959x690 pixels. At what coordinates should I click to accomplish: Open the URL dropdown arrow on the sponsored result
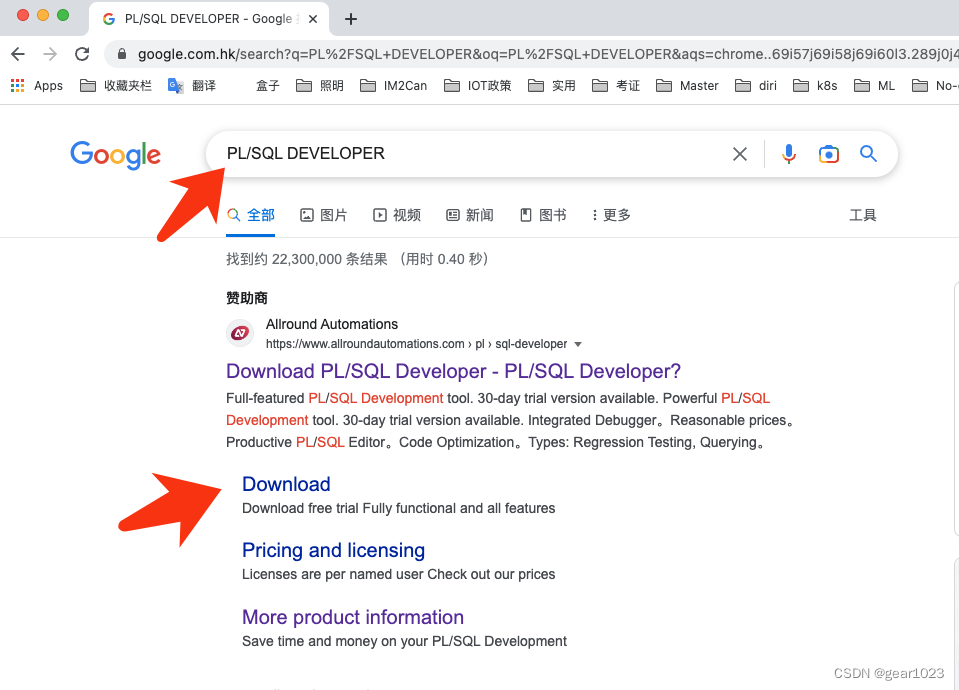[578, 343]
